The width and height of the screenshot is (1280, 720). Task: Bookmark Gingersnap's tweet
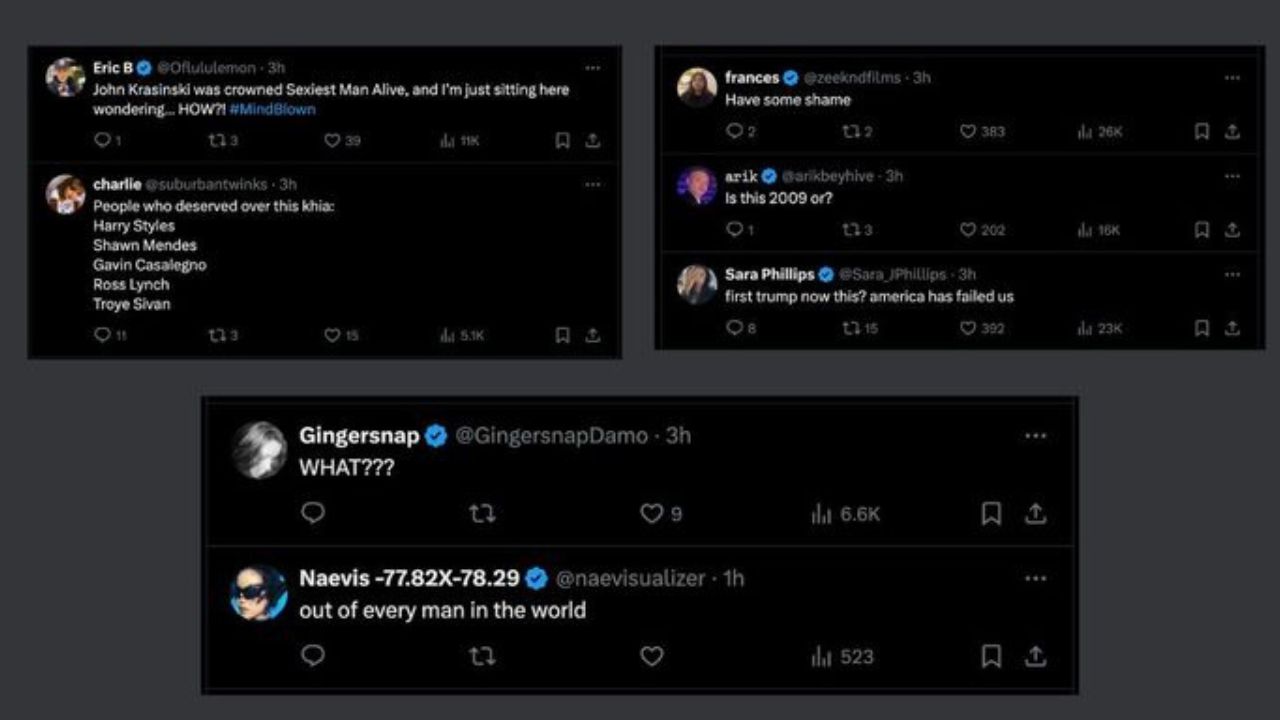pos(991,514)
